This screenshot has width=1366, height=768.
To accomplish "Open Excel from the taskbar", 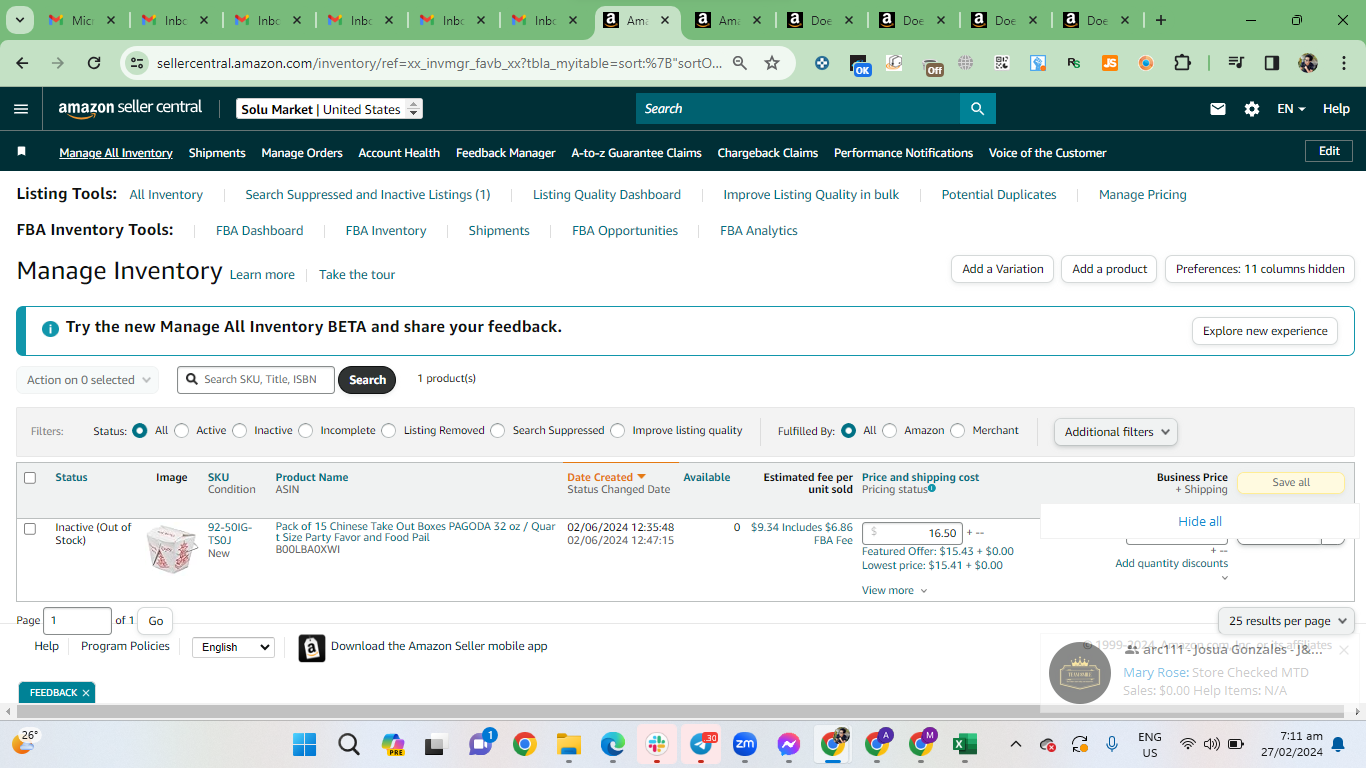I will (964, 745).
